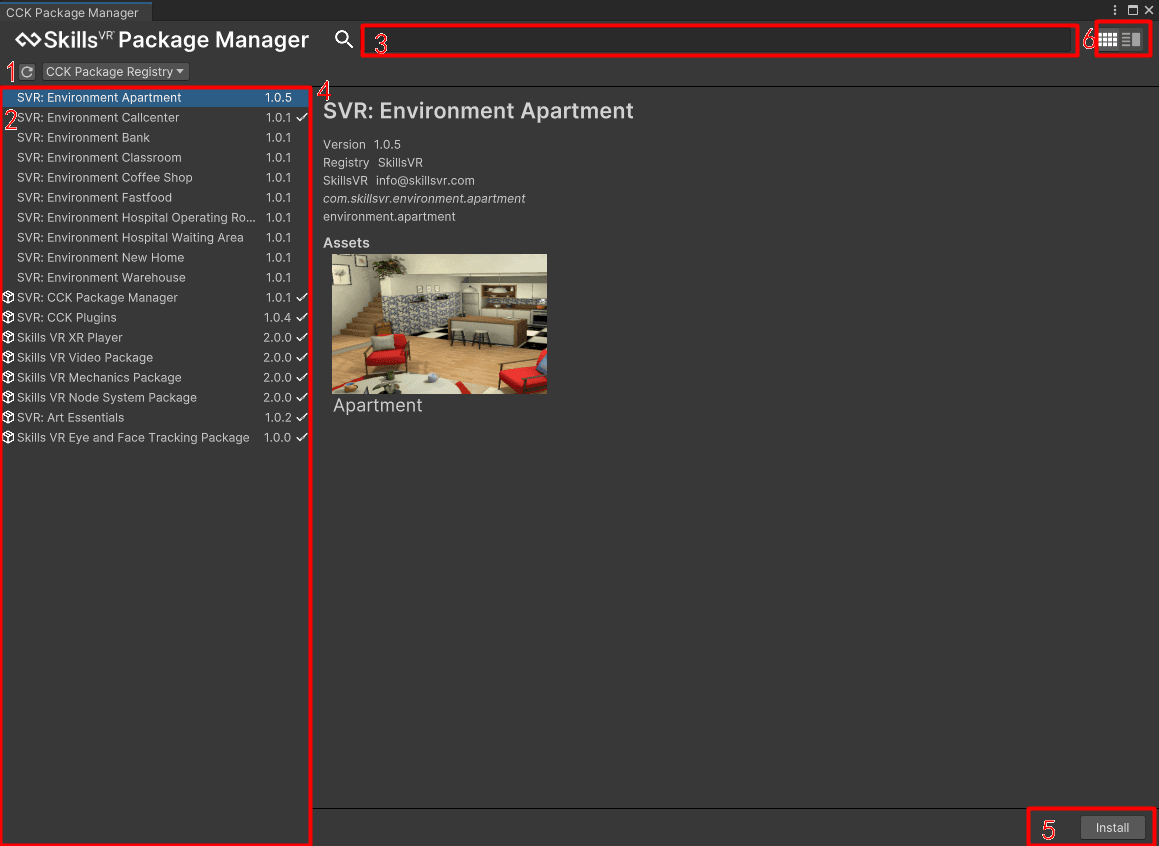Click com.skillsvr.environment.apartment package ID

(424, 199)
